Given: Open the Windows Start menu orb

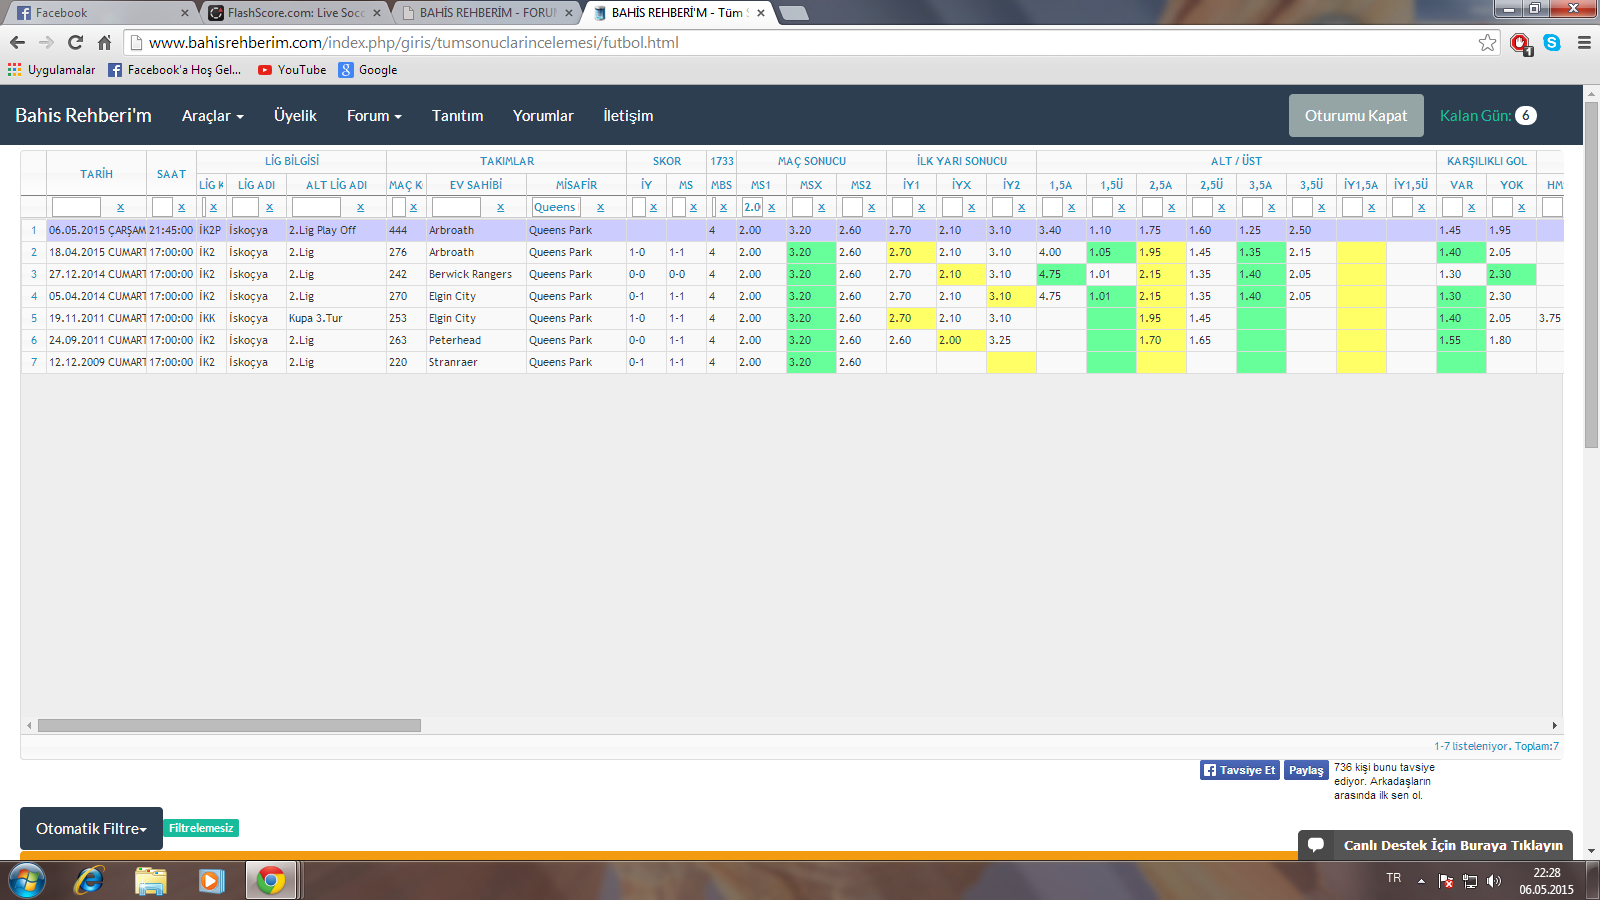Looking at the screenshot, I should tap(27, 880).
